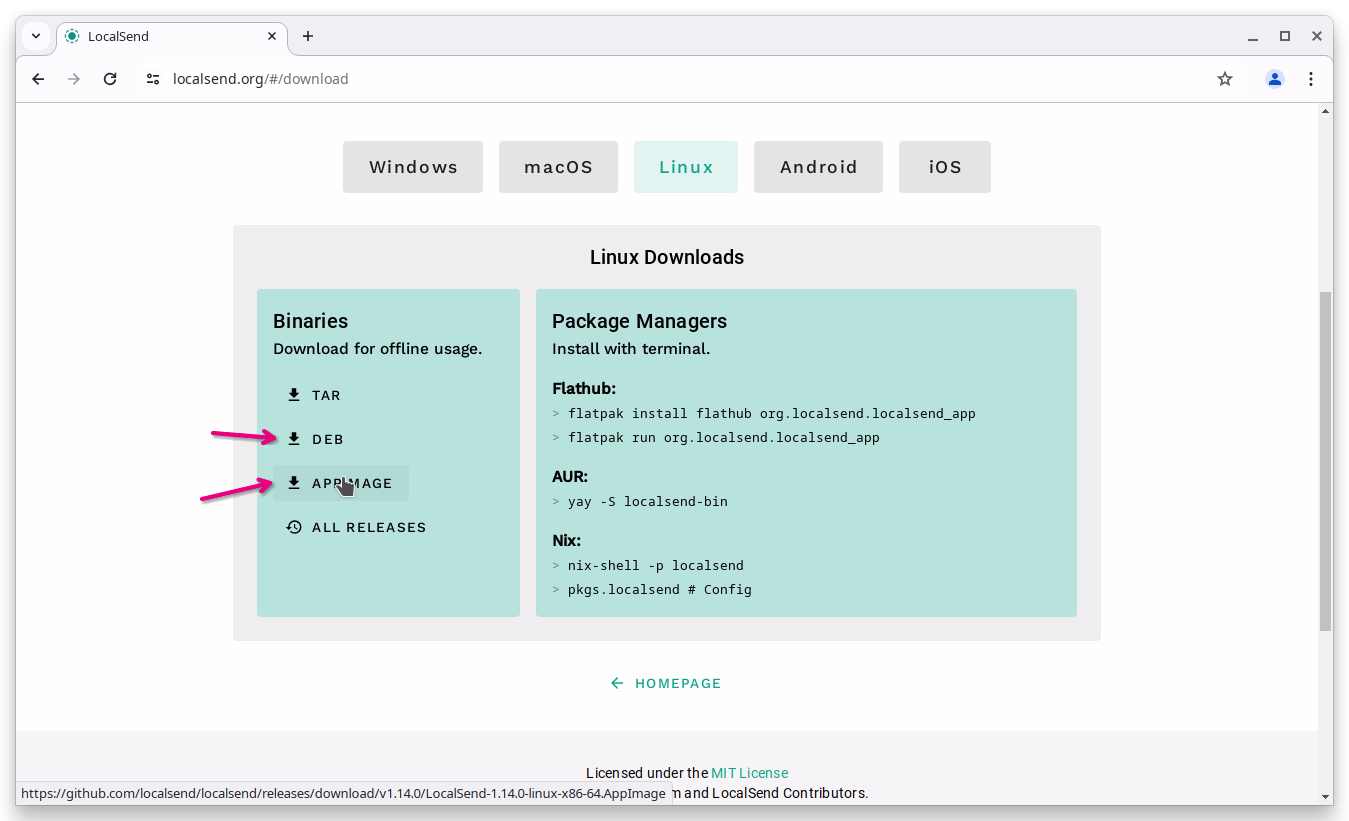
Task: Open the three-dot browser menu
Action: pyautogui.click(x=1311, y=78)
